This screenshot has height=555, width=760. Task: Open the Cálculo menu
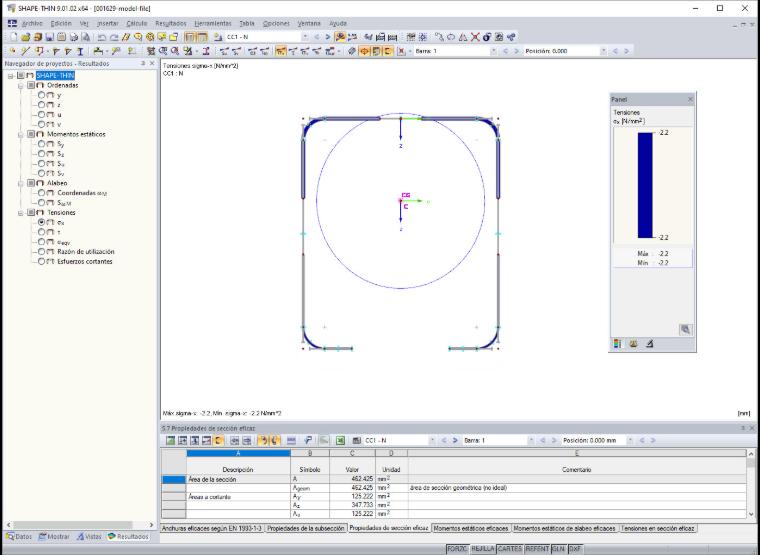coord(137,23)
